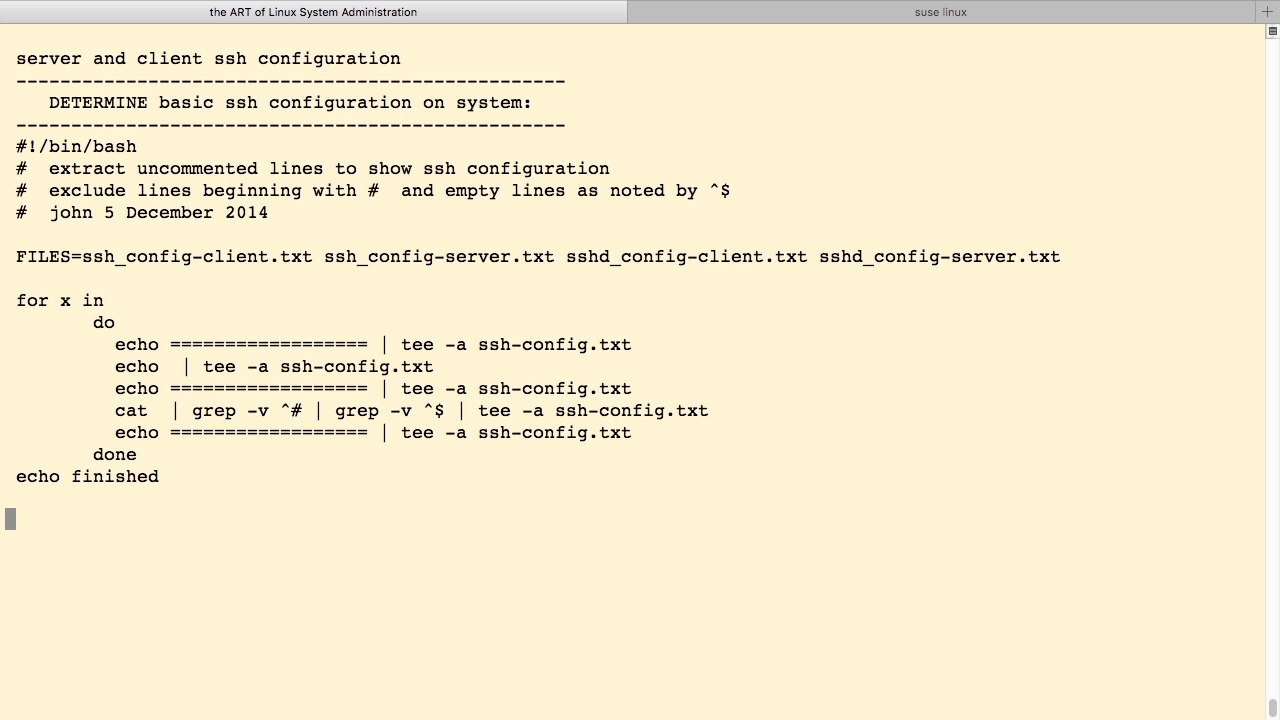Click the 'echo | tee -a ssh-config.txt' line
The image size is (1280, 720).
(x=274, y=367)
